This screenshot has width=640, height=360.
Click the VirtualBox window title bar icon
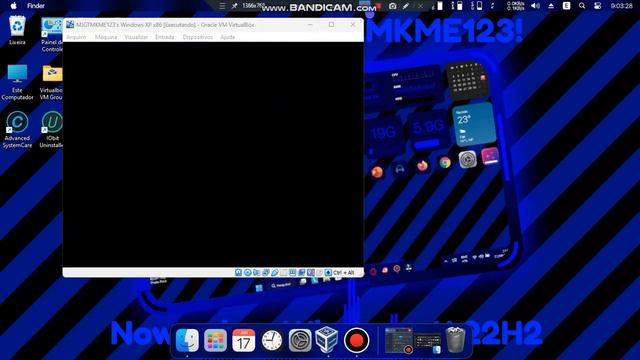70,24
